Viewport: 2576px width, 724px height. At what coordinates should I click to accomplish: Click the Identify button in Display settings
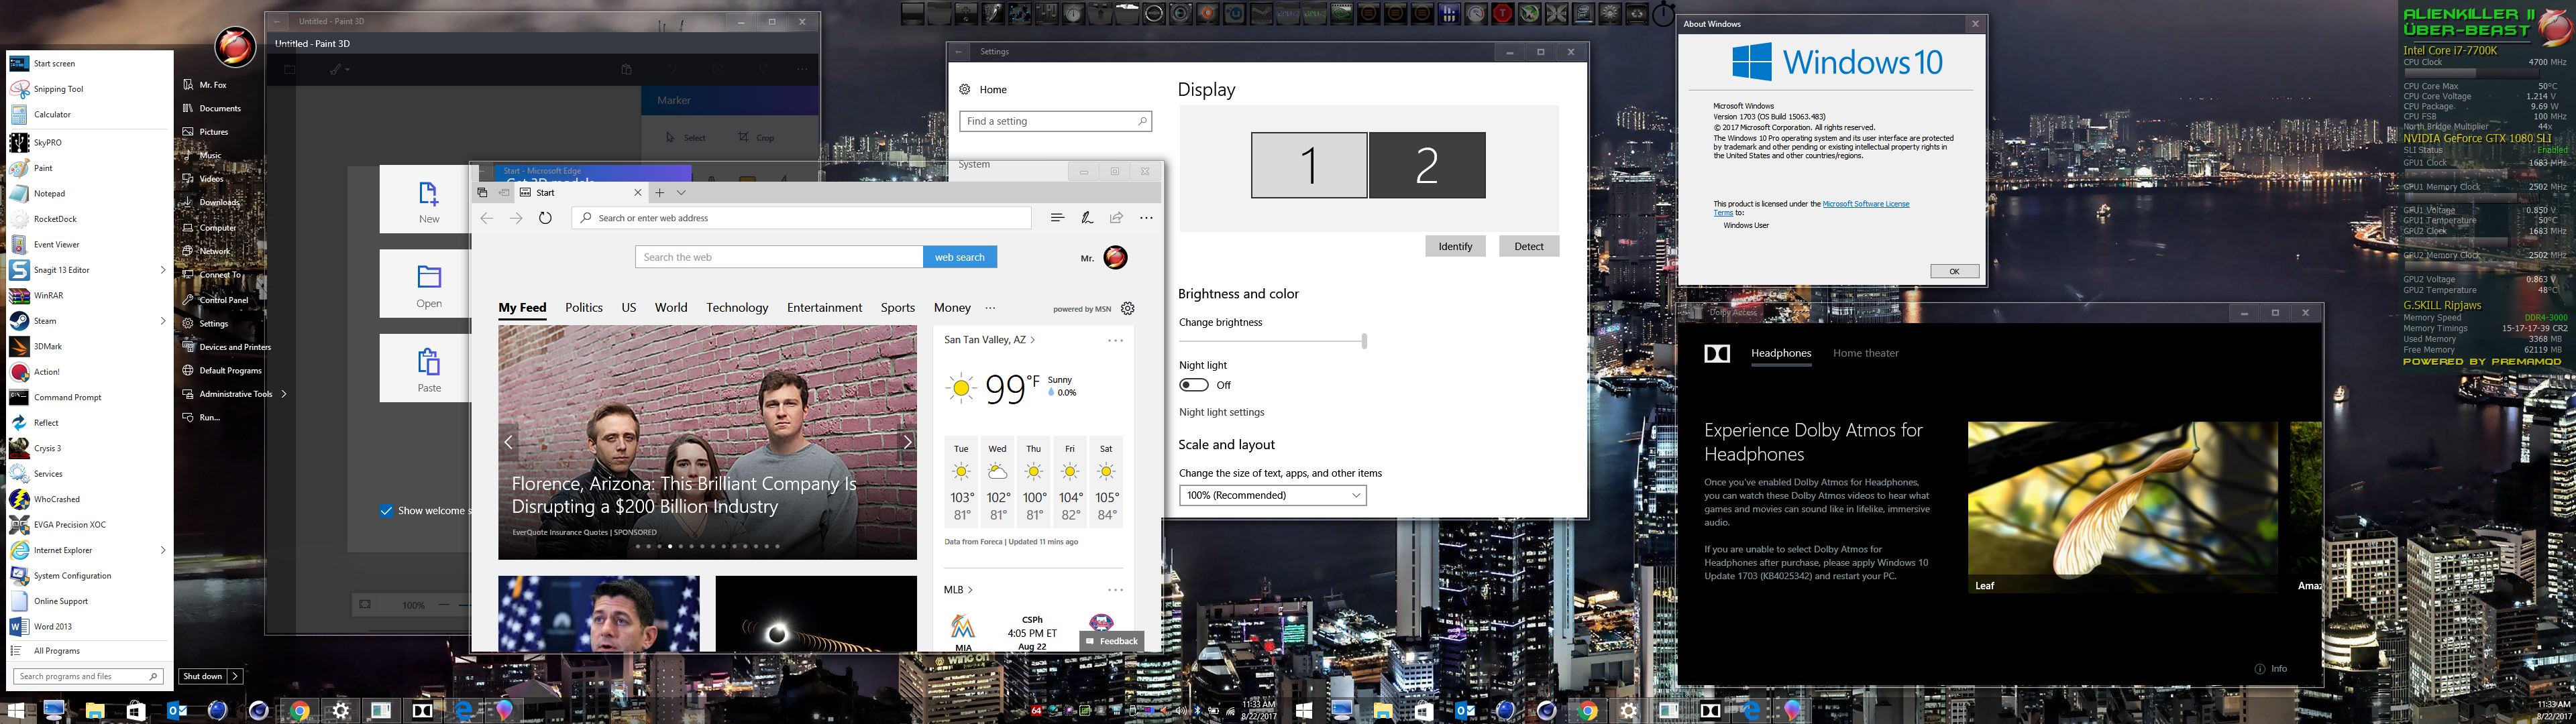[x=1455, y=246]
